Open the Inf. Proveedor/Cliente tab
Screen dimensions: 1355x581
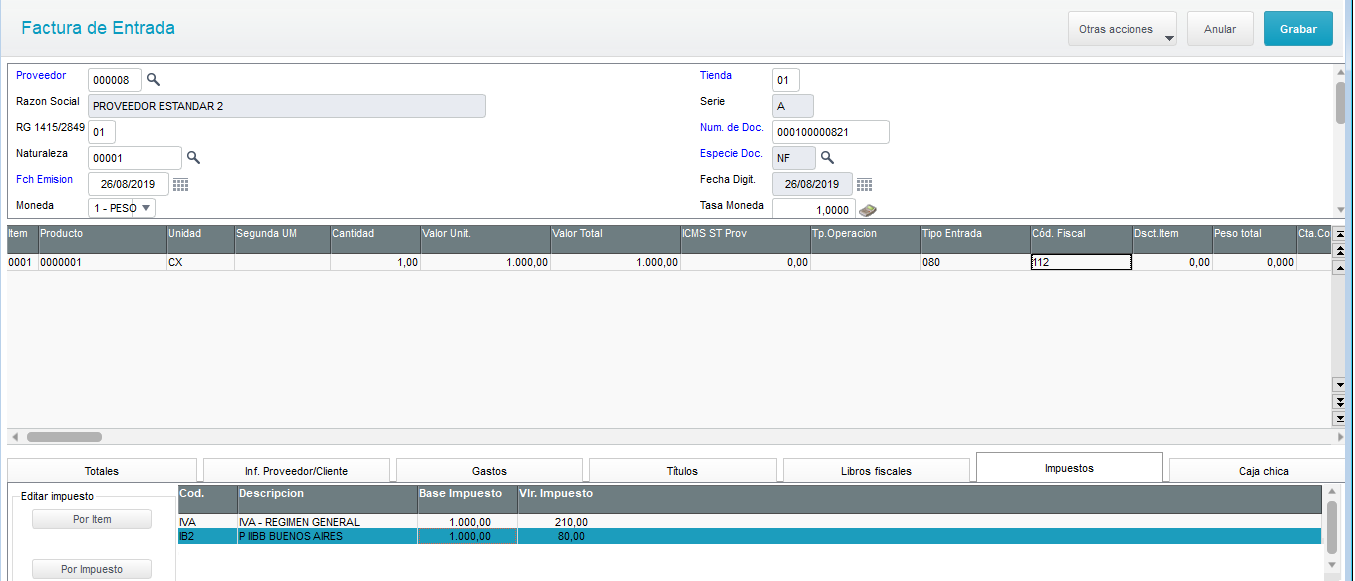click(296, 471)
